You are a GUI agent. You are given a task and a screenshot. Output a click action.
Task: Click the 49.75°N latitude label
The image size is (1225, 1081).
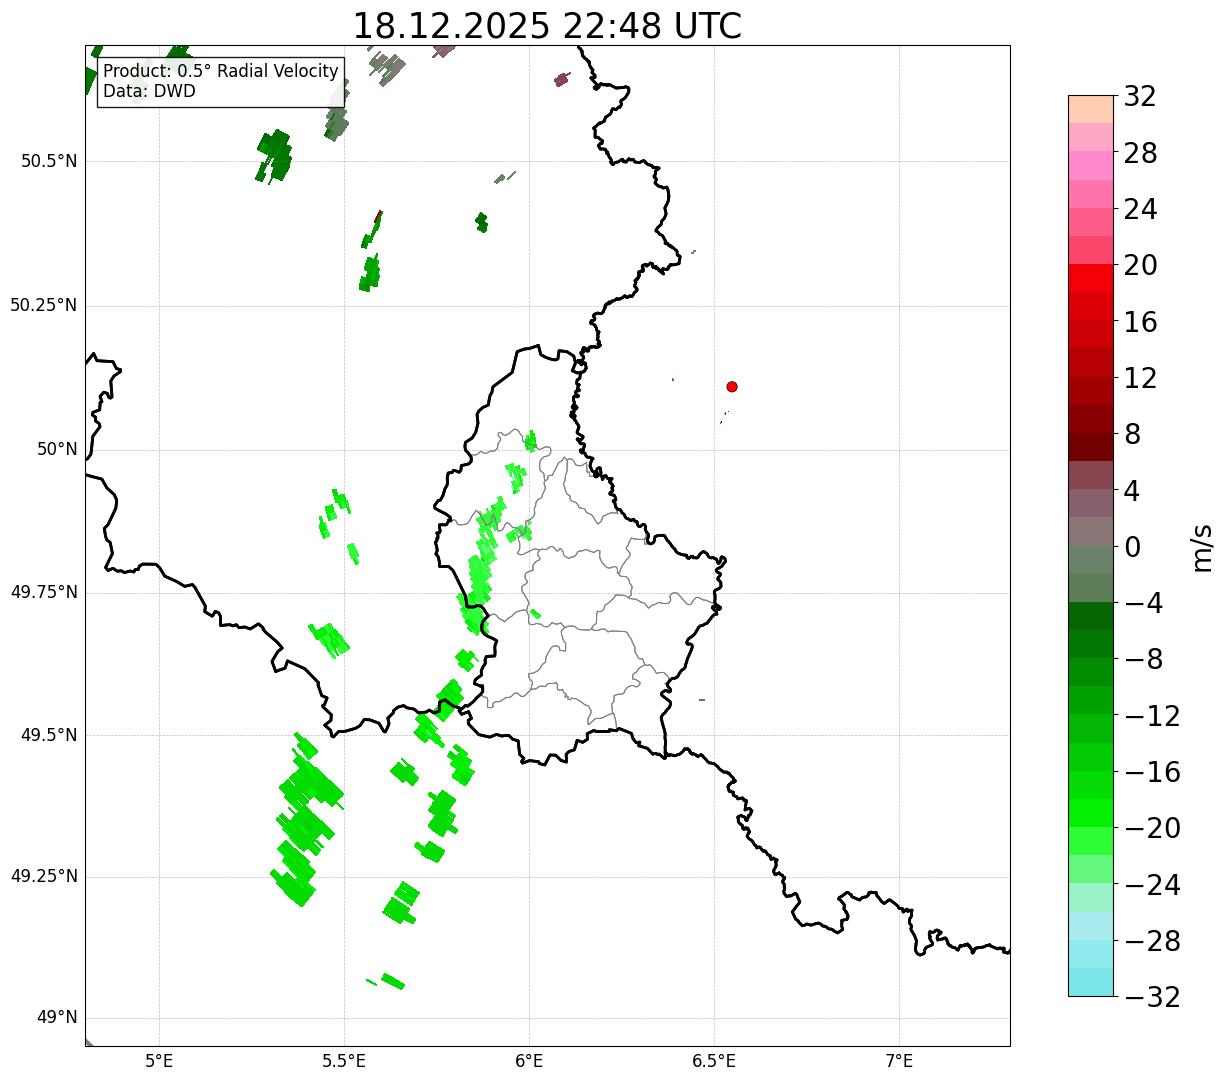point(44,592)
